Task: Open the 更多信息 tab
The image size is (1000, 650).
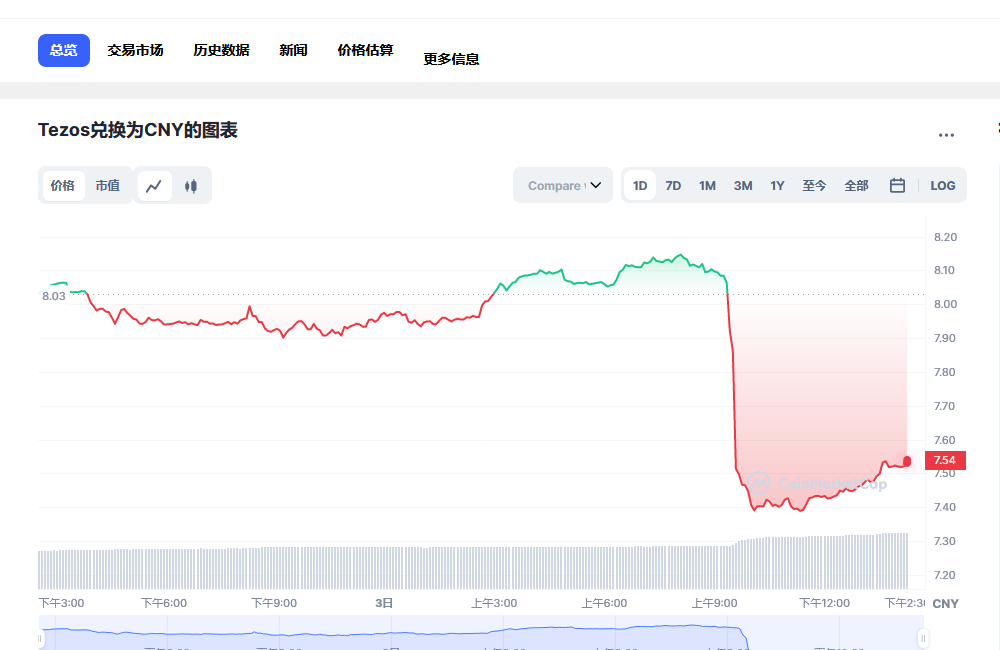Action: point(452,59)
